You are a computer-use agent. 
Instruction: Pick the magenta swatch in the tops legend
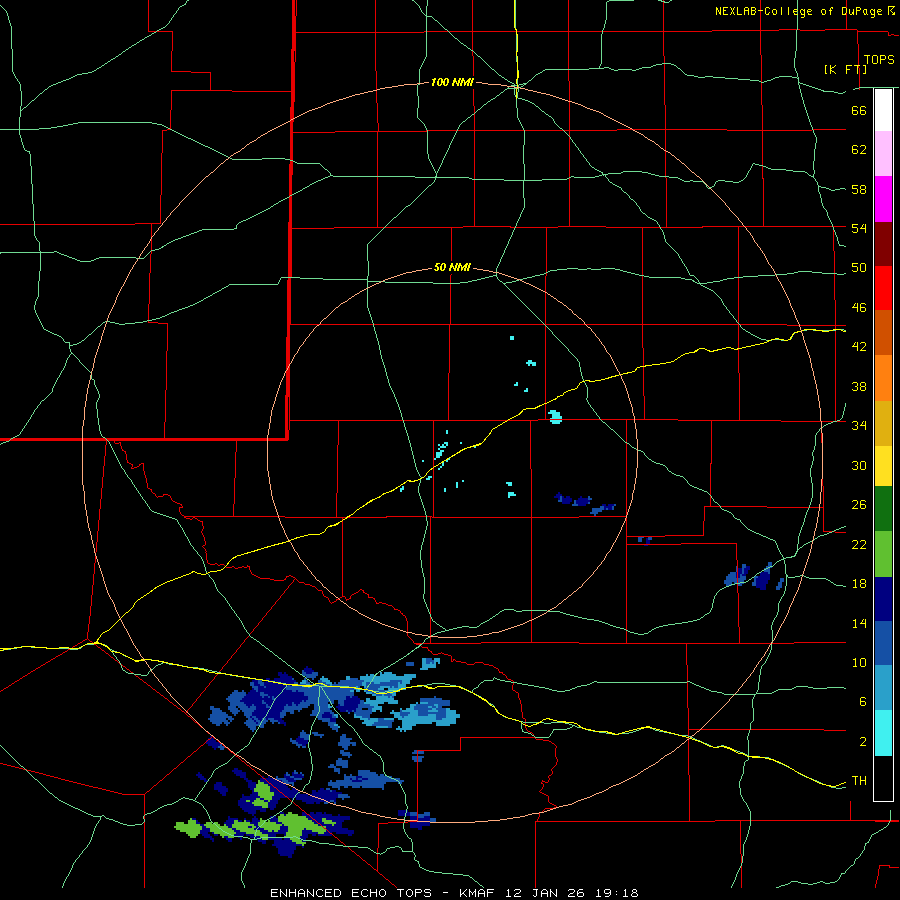[x=883, y=199]
